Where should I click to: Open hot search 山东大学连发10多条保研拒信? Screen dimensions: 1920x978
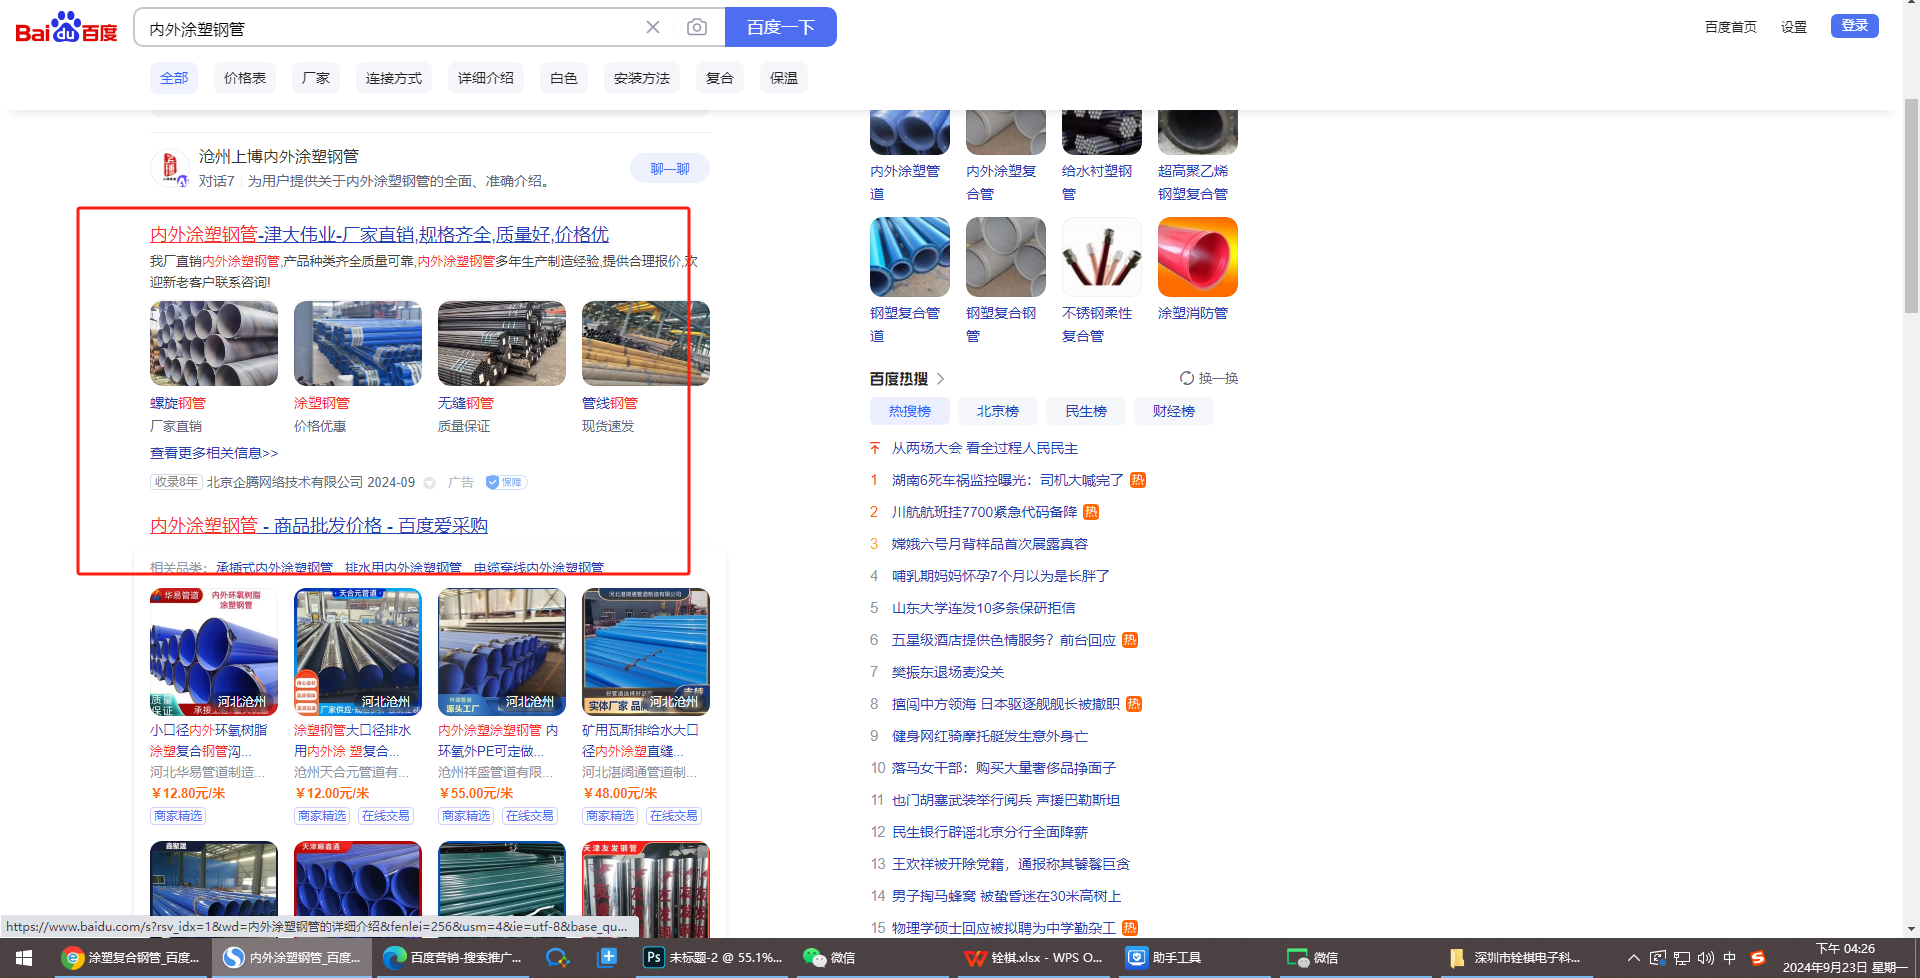pyautogui.click(x=984, y=608)
